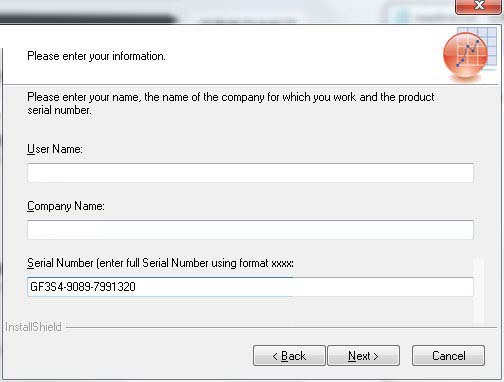This screenshot has height=382, width=504.
Task: Click the instruction paragraph about product serial number
Action: tap(231, 103)
